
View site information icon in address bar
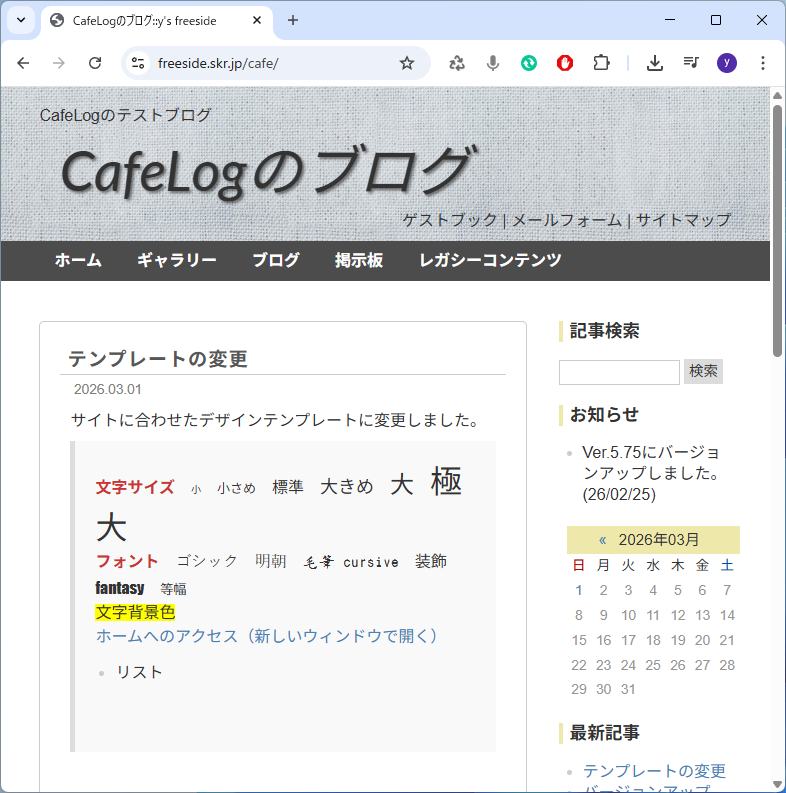pyautogui.click(x=139, y=63)
